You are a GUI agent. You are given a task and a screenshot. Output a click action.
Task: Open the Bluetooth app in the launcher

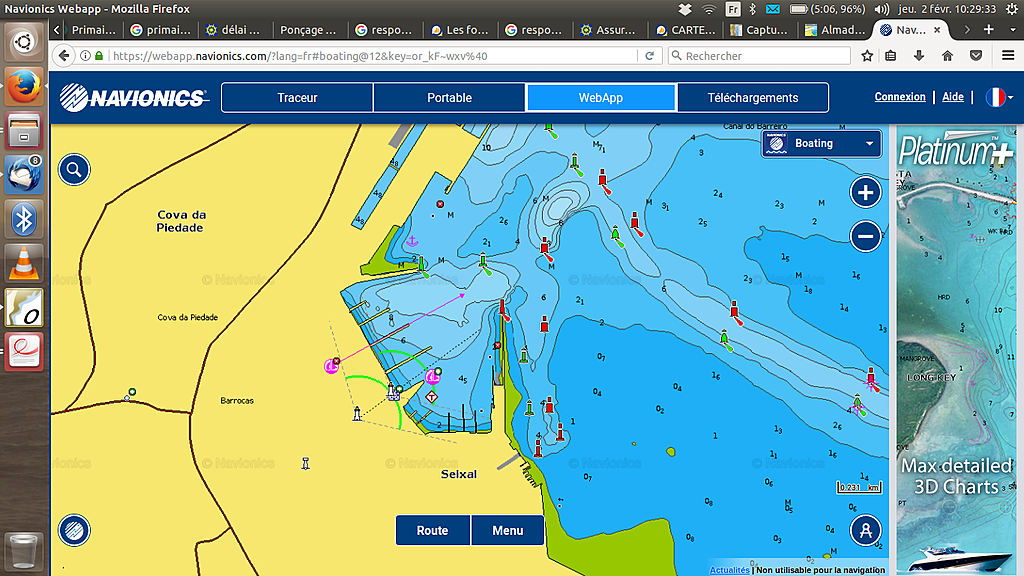[x=24, y=219]
